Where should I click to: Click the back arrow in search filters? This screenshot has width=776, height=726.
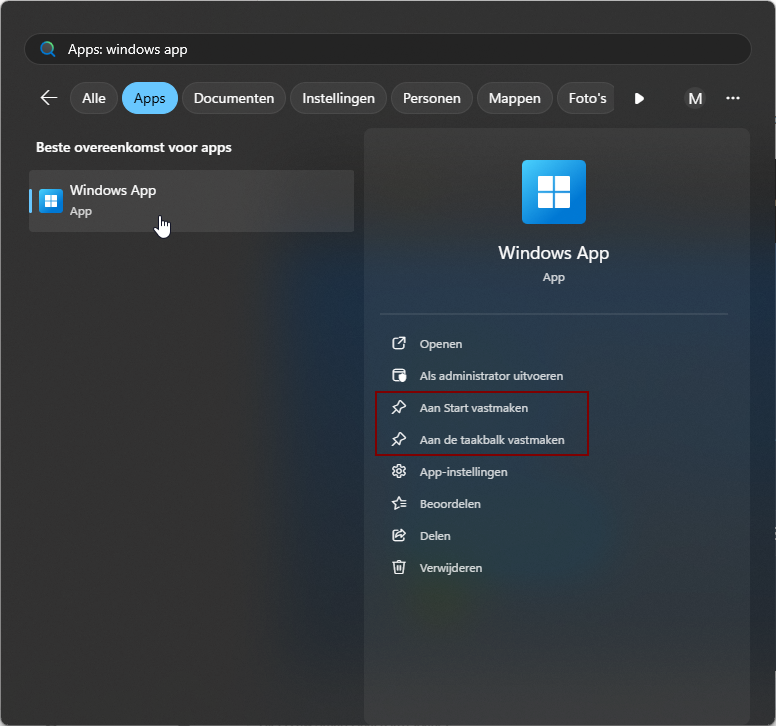click(48, 98)
